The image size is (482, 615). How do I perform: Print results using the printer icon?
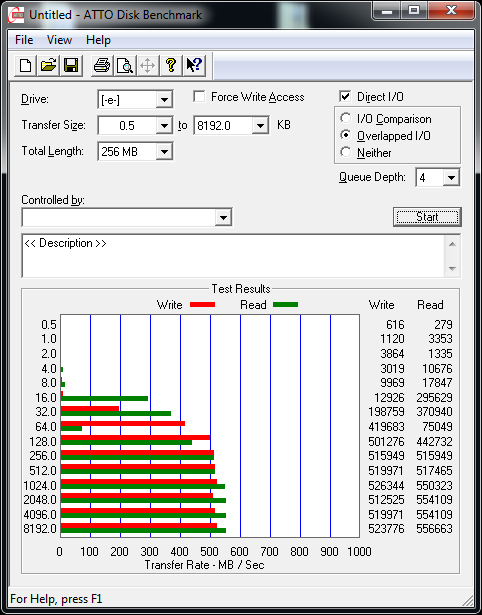102,65
